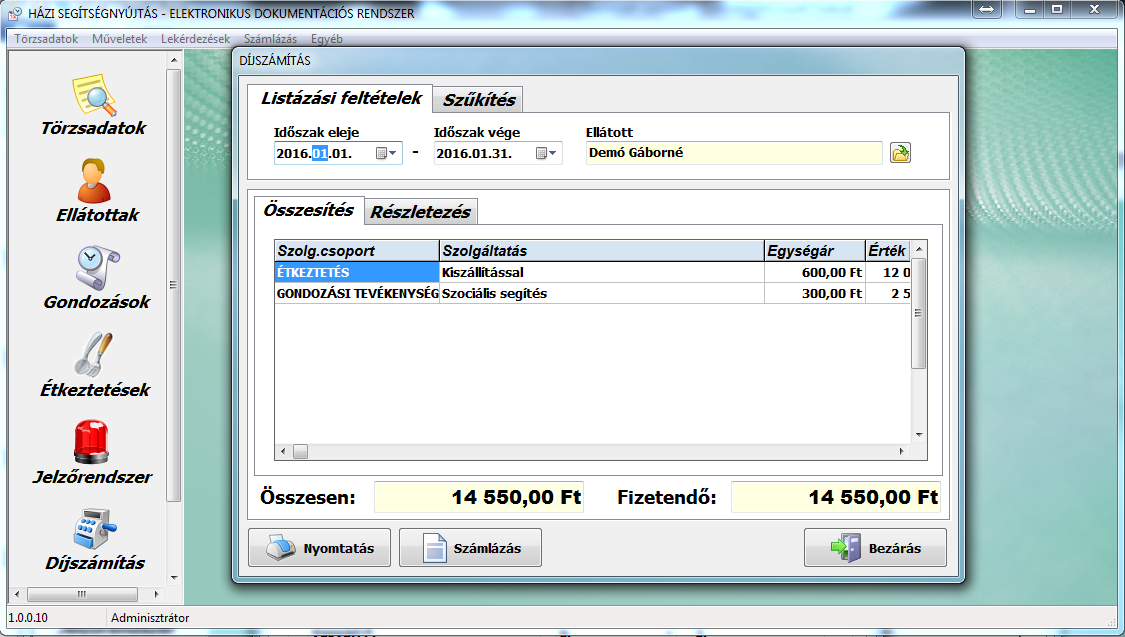
Task: Open Étkeztetések fork and spoon icon
Action: coord(96,355)
